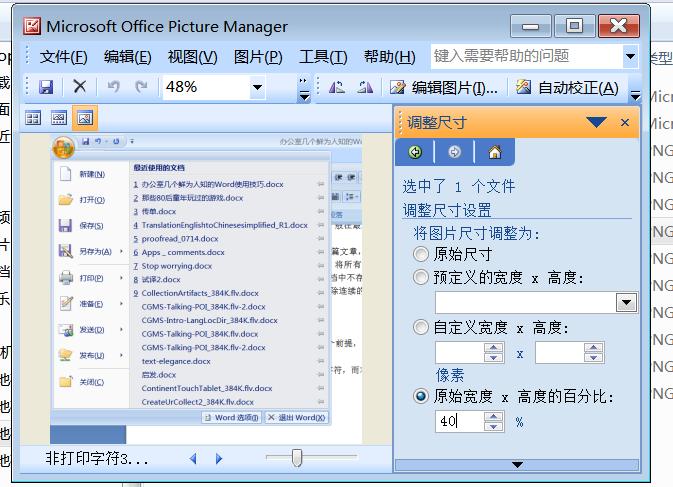This screenshot has width=673, height=487.
Task: Open the 工具(T) menu
Action: tap(323, 57)
